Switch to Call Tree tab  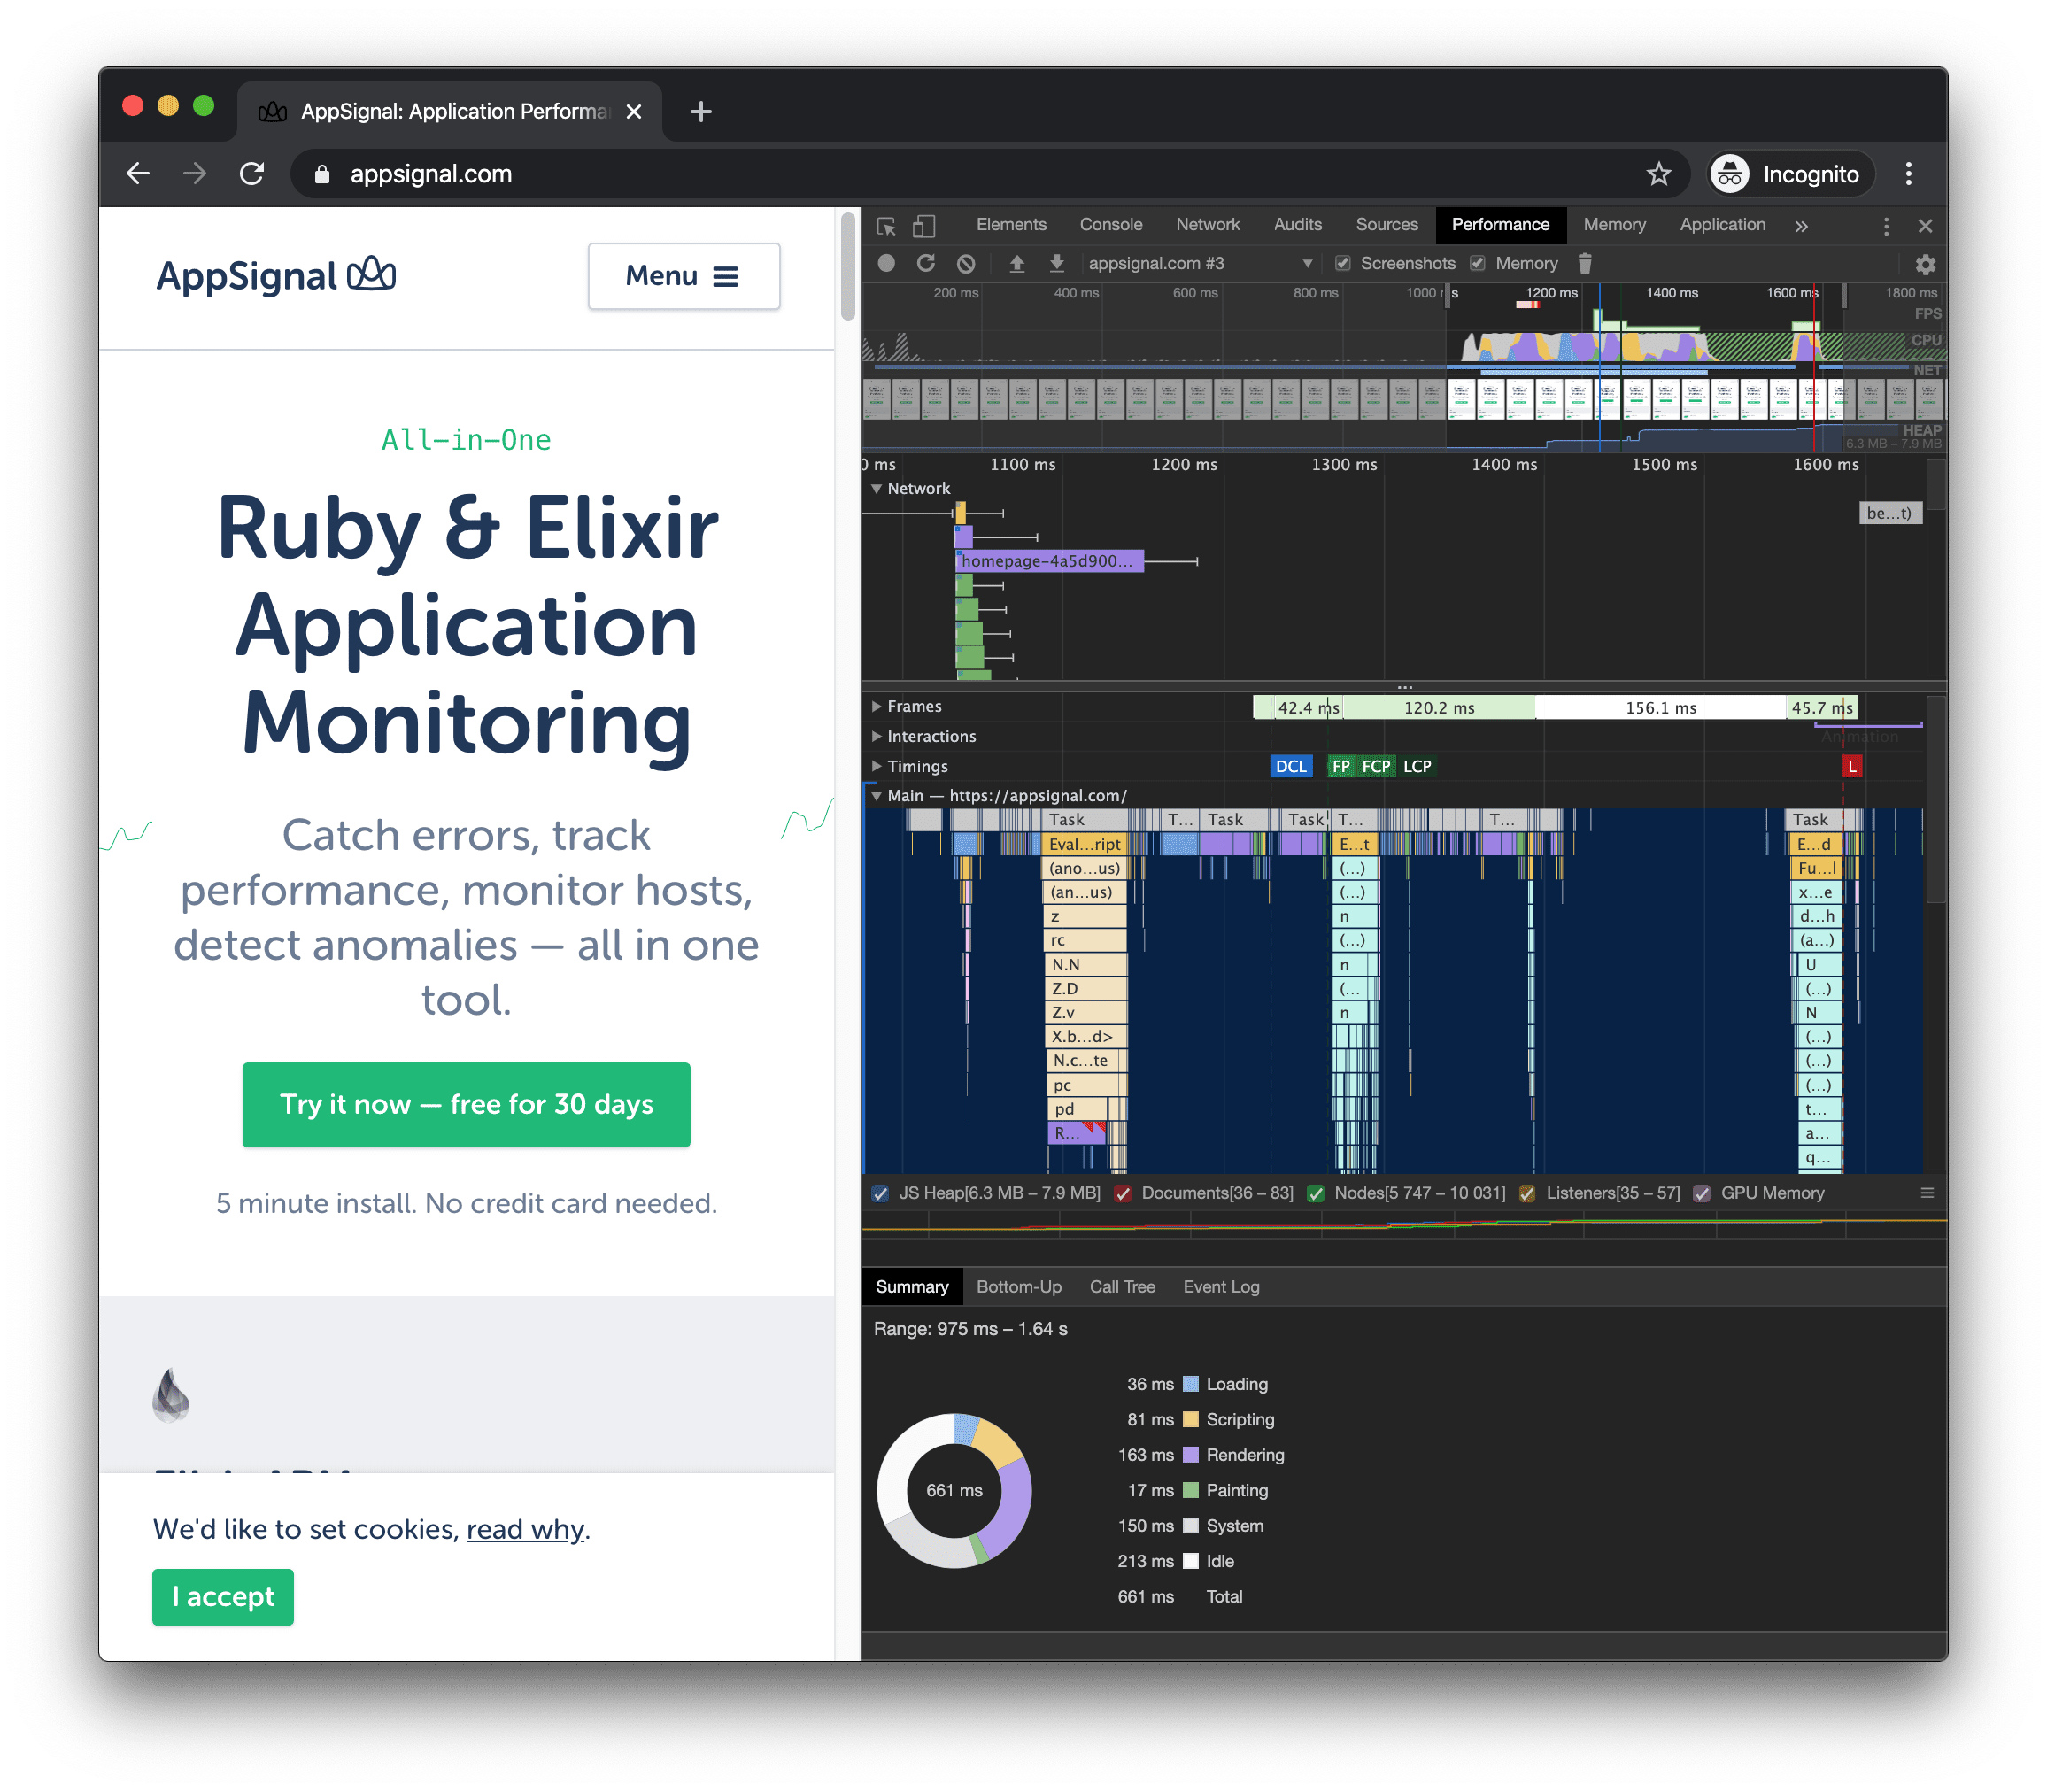click(1122, 1286)
